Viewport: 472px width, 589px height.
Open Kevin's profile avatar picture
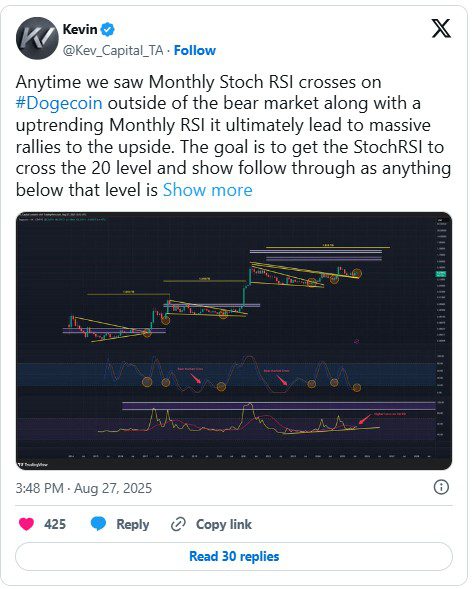(37, 38)
